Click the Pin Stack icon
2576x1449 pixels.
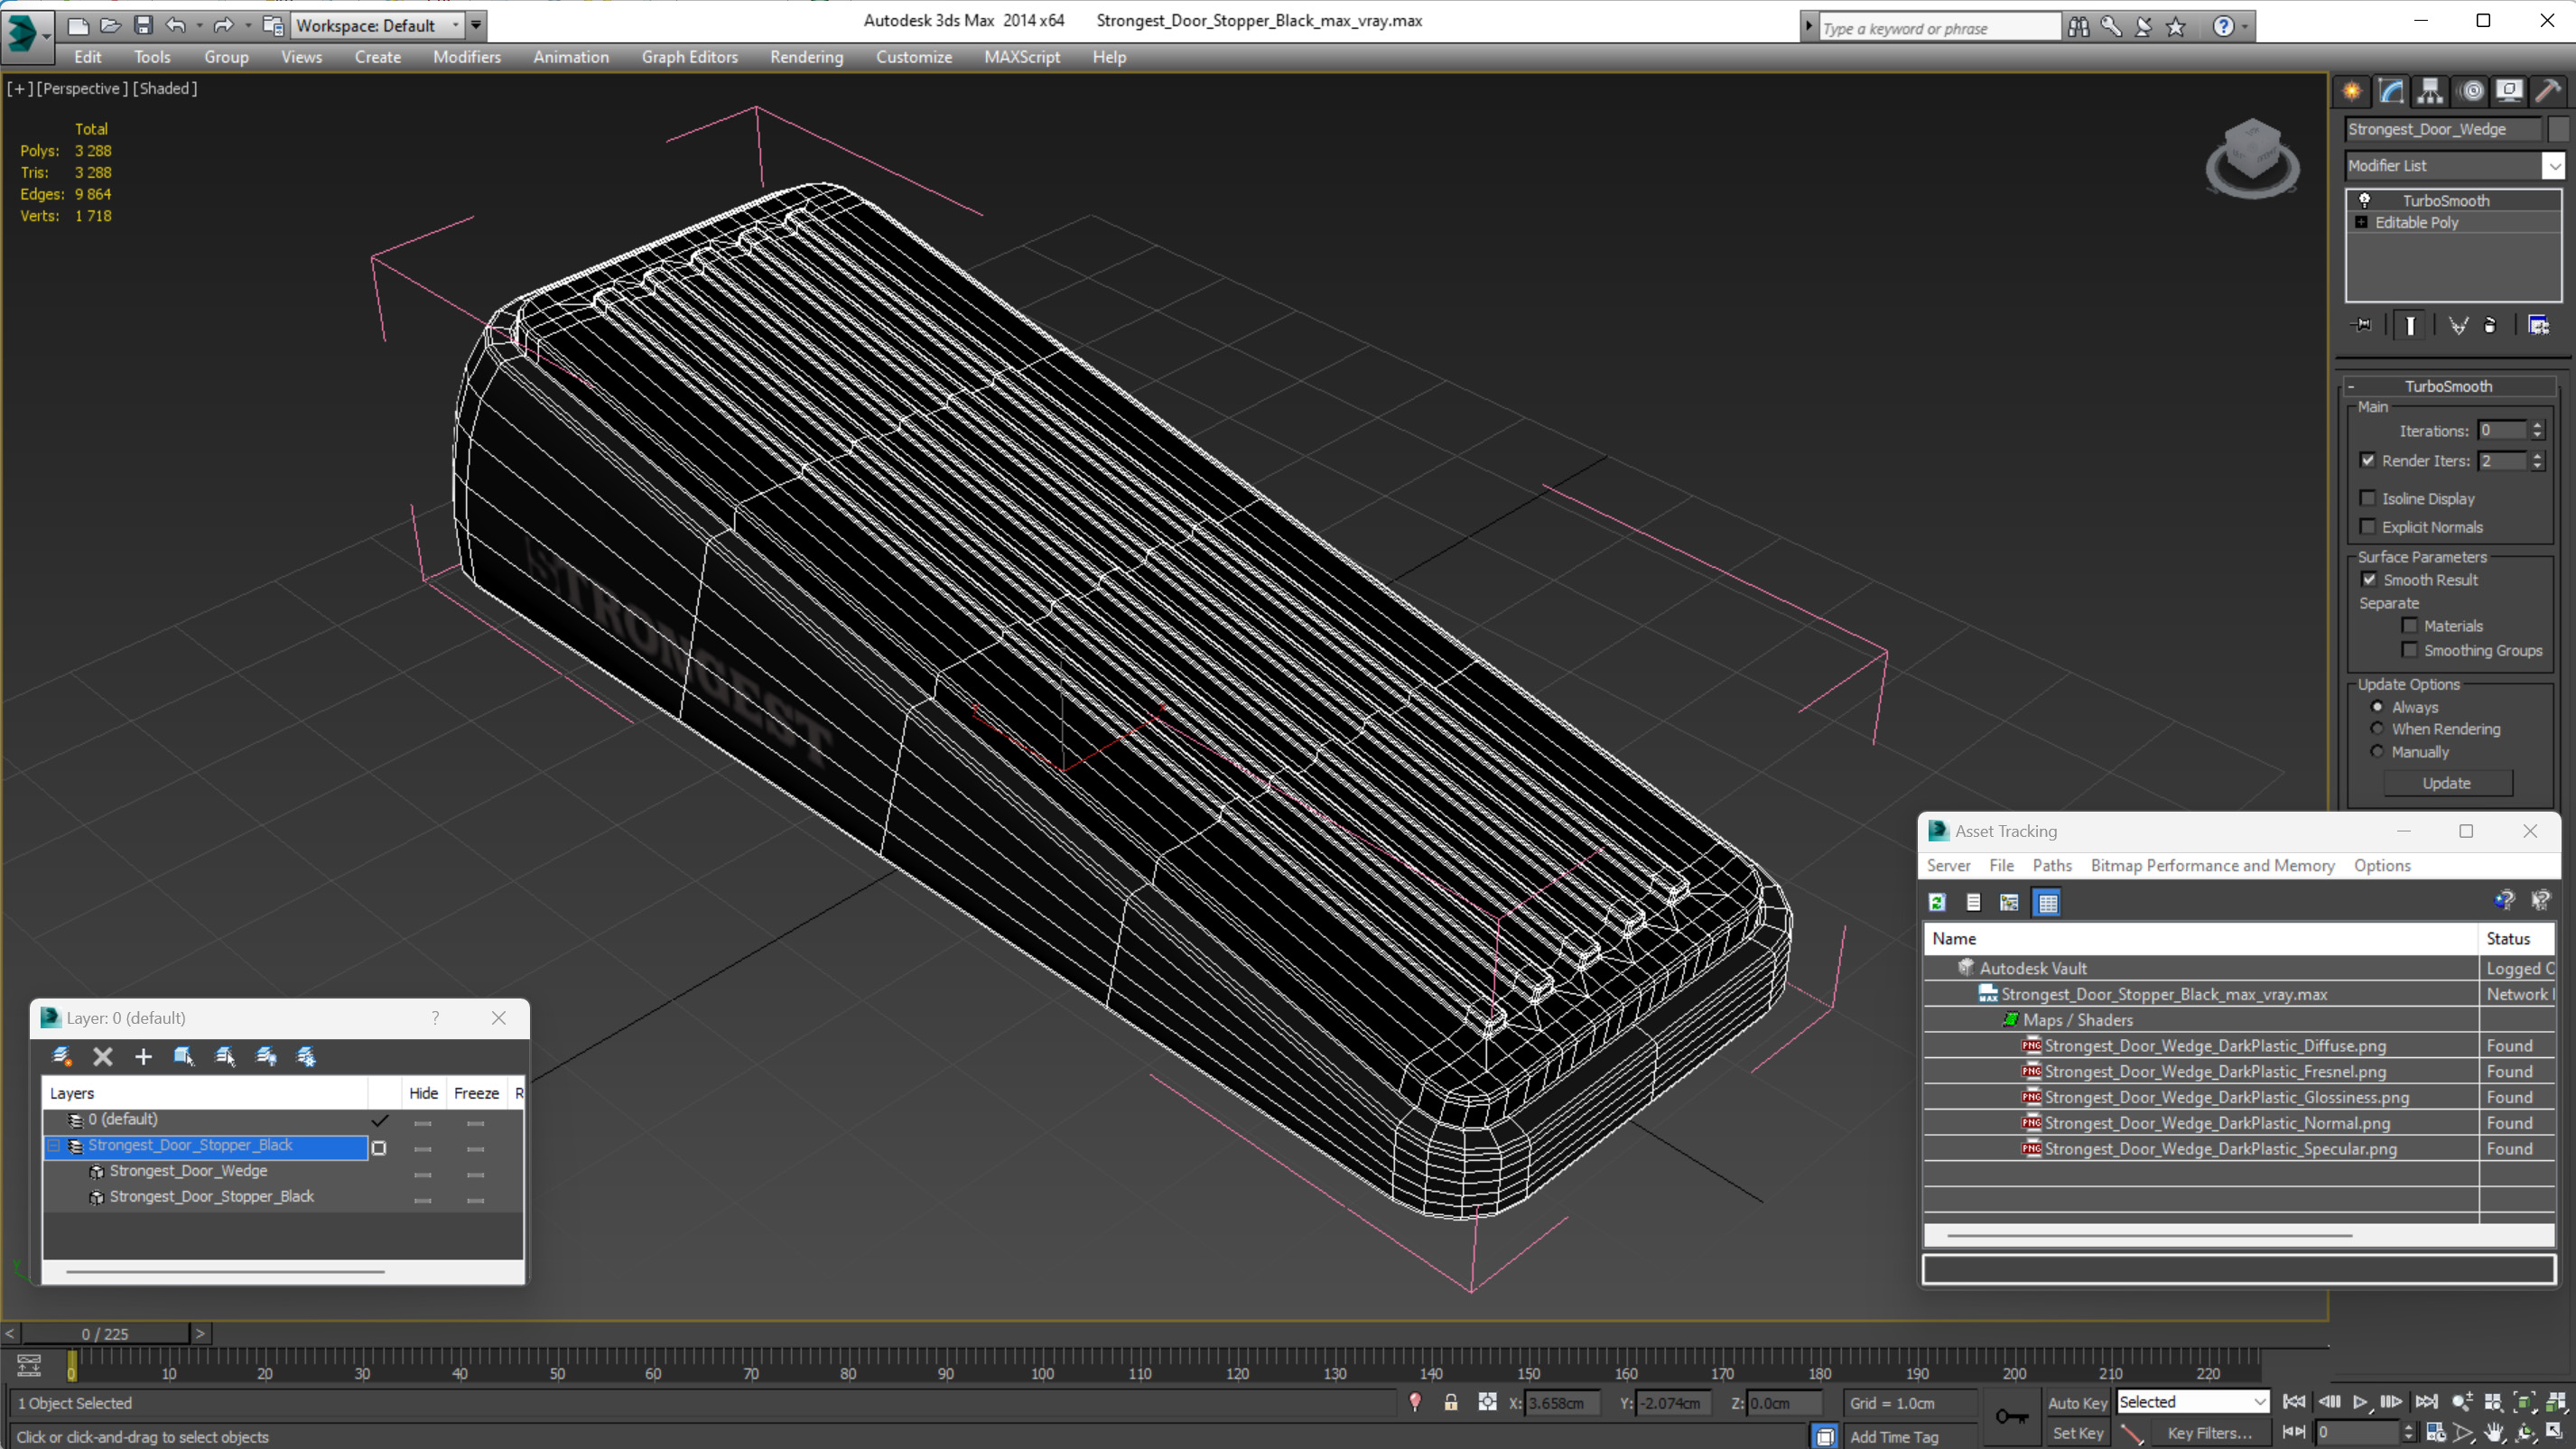2362,325
